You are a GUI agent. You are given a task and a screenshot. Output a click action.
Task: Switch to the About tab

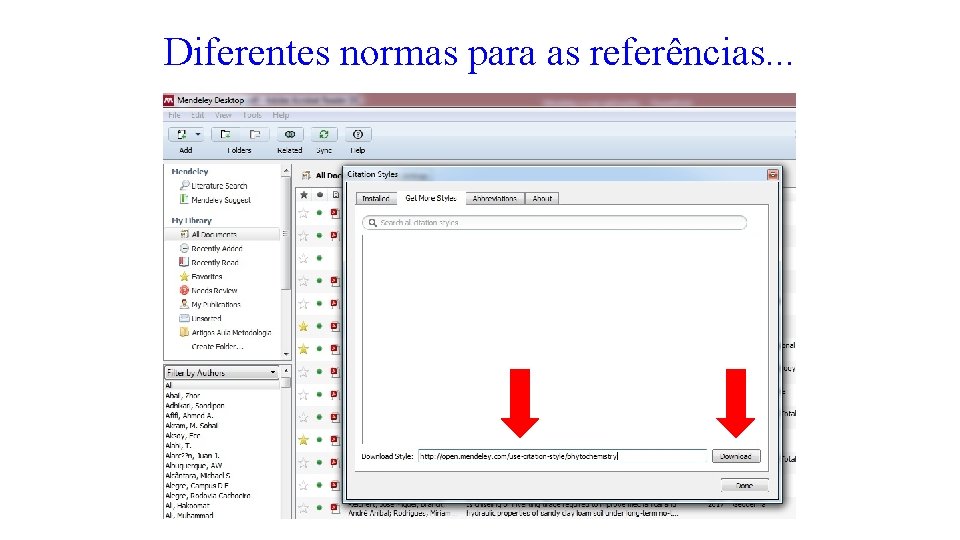point(542,198)
